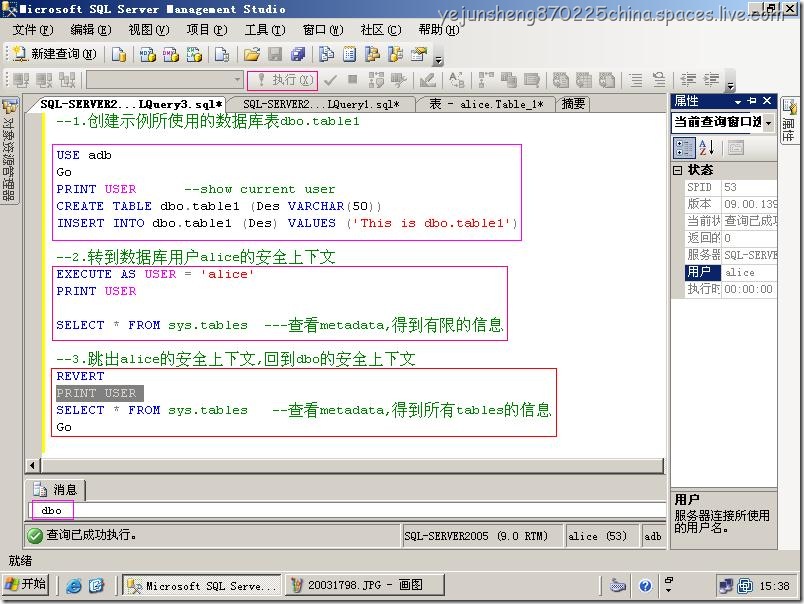Collapse the 状态 property category

coord(678,170)
